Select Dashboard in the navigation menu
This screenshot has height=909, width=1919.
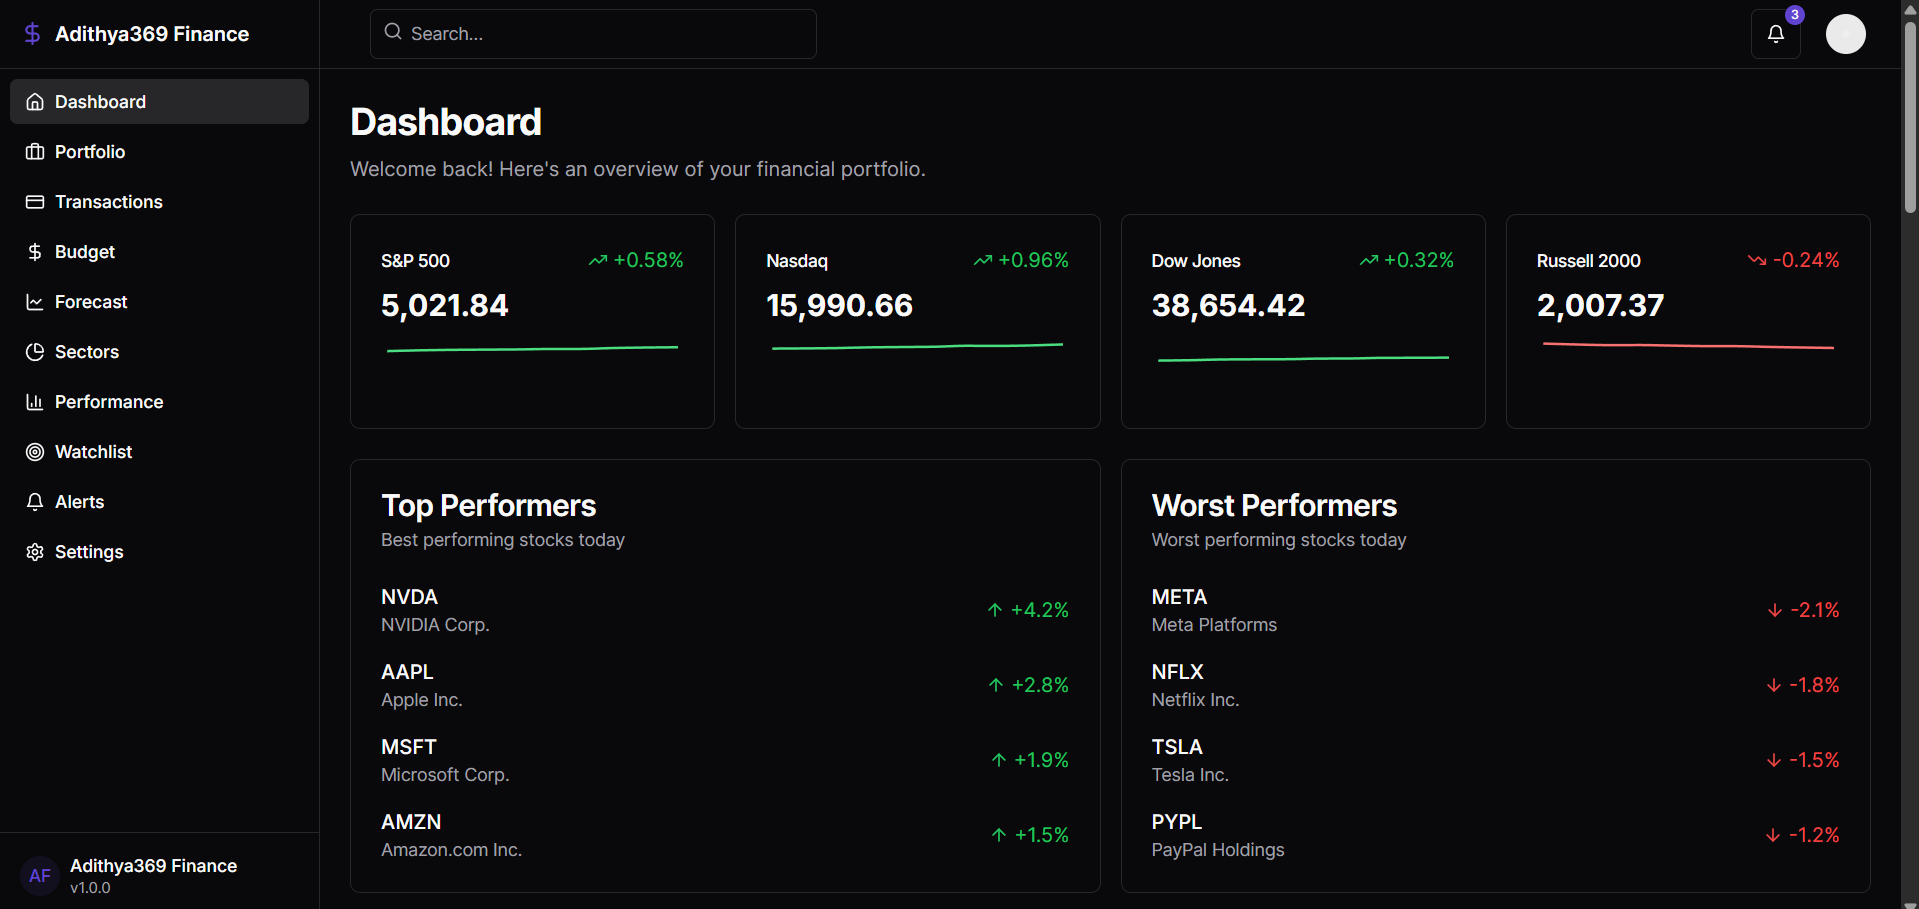(100, 101)
